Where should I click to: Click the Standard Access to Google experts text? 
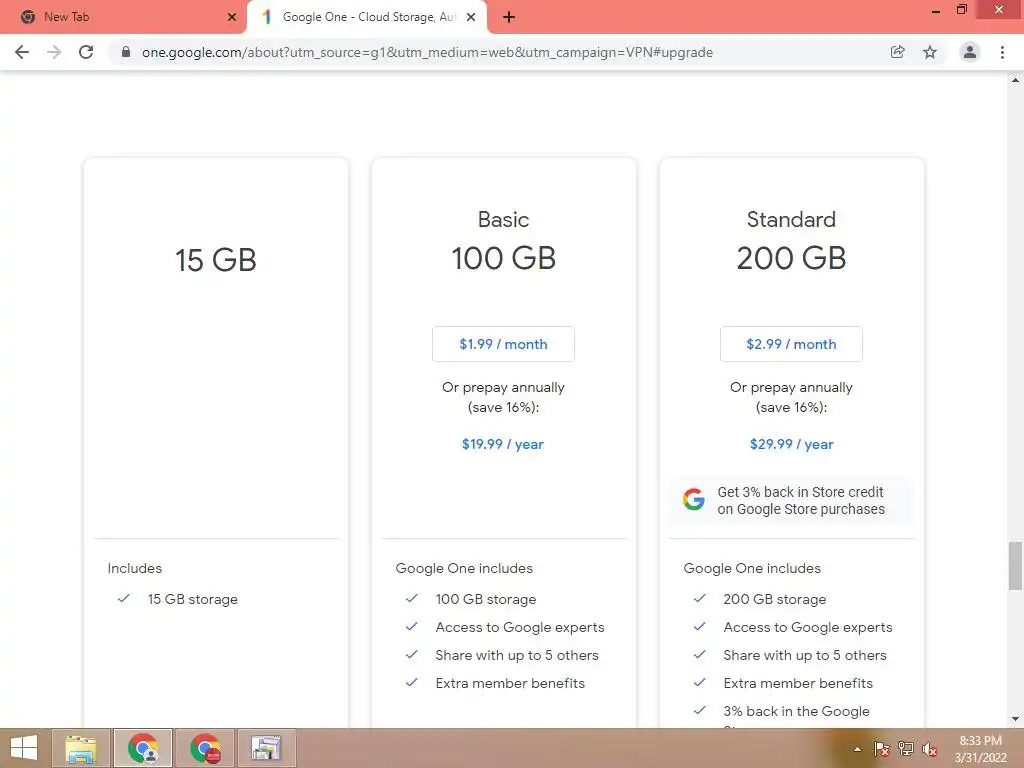(x=808, y=628)
